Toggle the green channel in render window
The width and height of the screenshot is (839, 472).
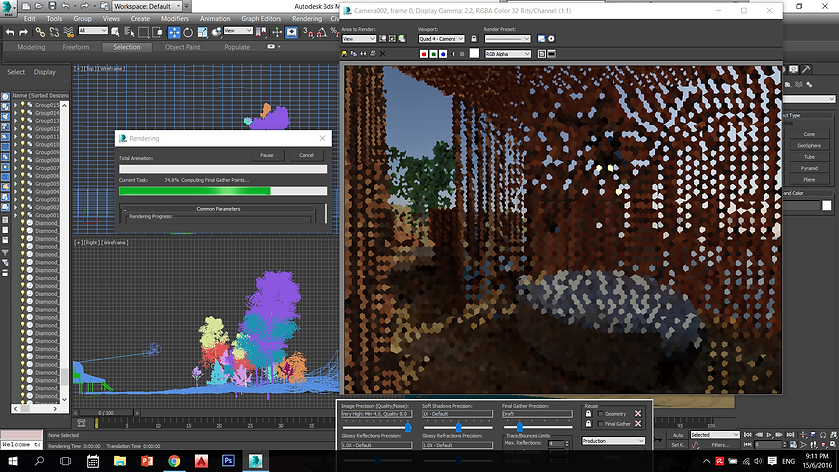(433, 54)
